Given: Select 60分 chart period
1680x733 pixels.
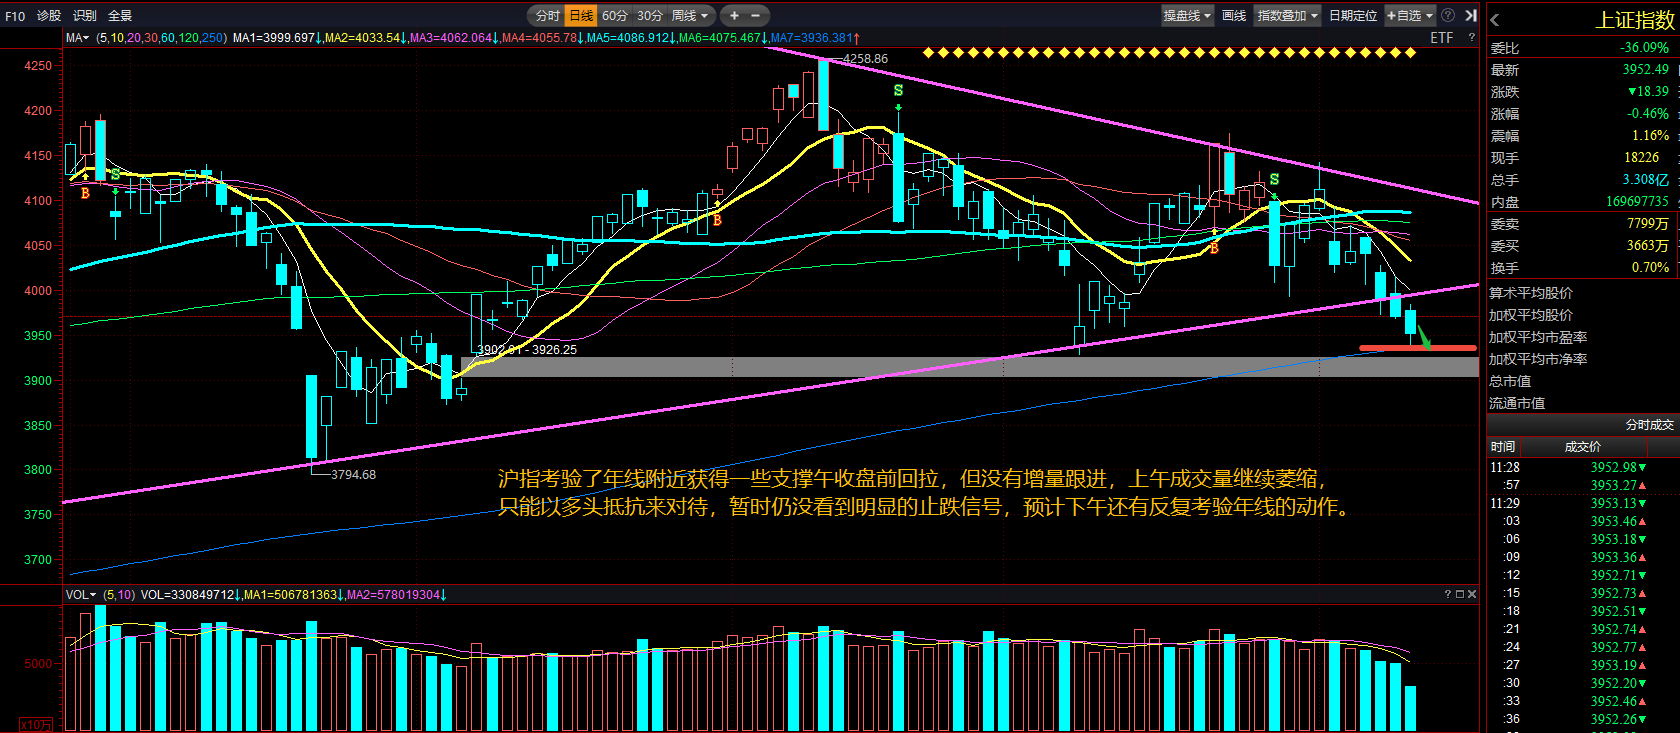Looking at the screenshot, I should (615, 15).
